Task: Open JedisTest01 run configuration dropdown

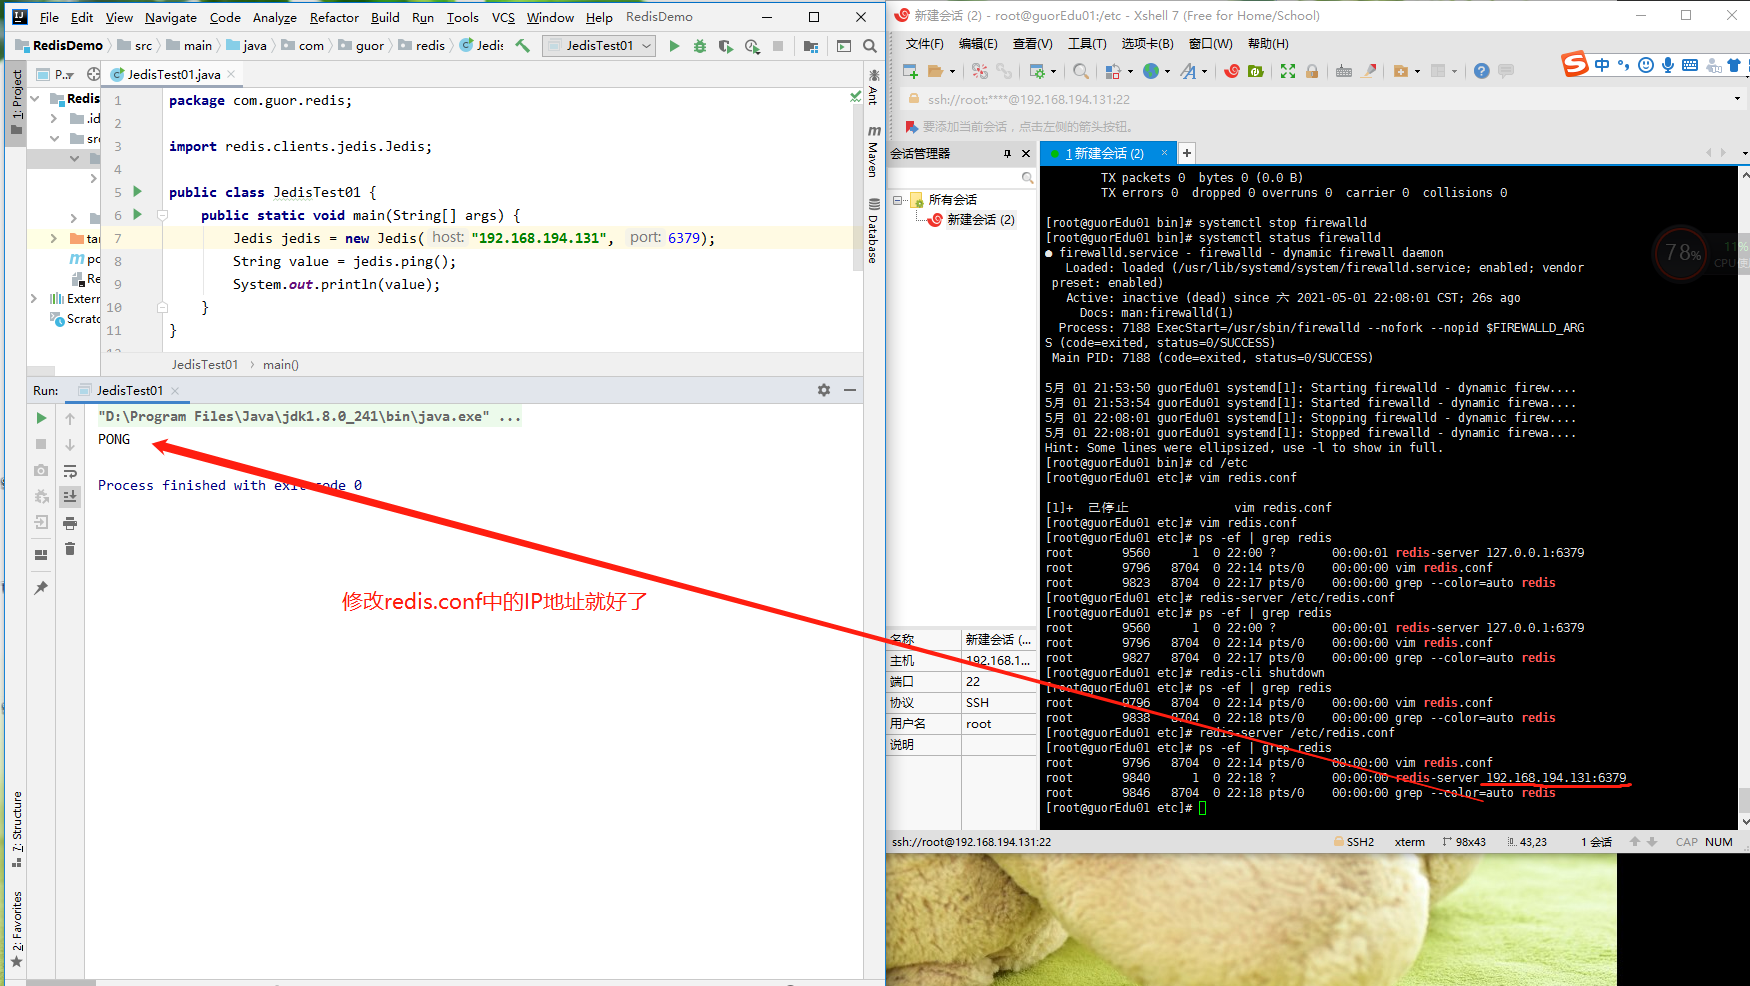Action: (599, 46)
